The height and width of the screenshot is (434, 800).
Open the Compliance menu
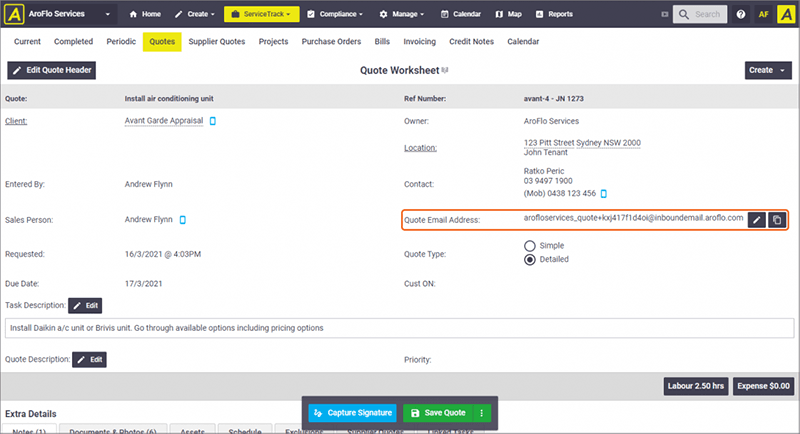335,14
